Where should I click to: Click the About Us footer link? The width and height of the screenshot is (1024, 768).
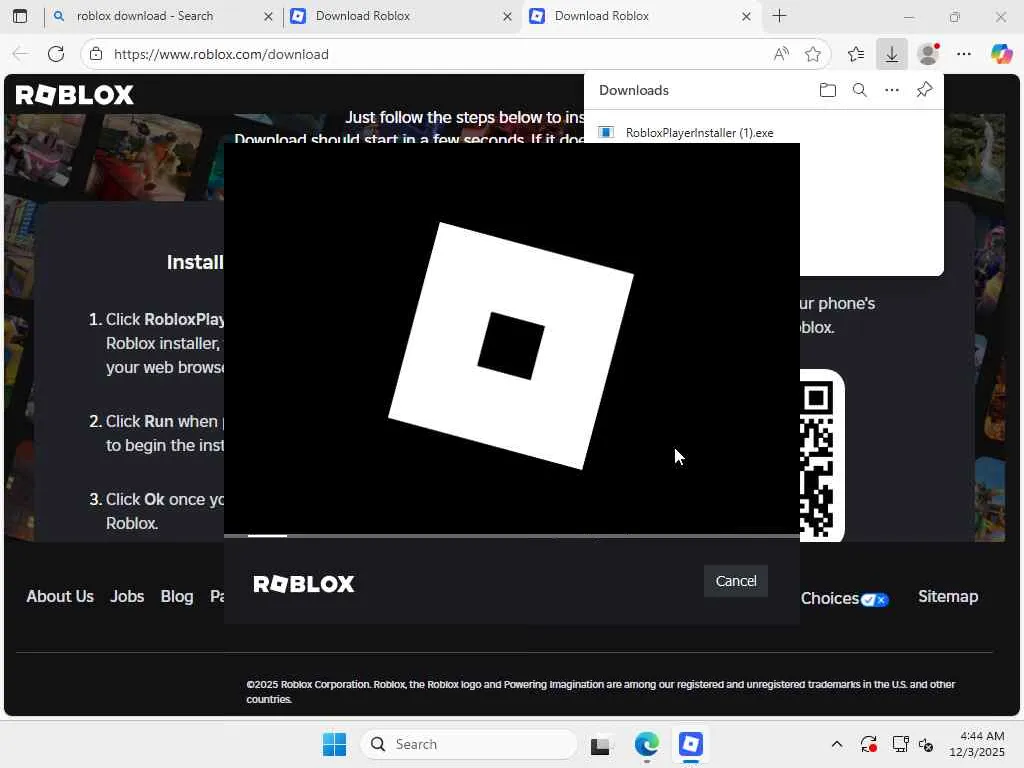tap(60, 596)
